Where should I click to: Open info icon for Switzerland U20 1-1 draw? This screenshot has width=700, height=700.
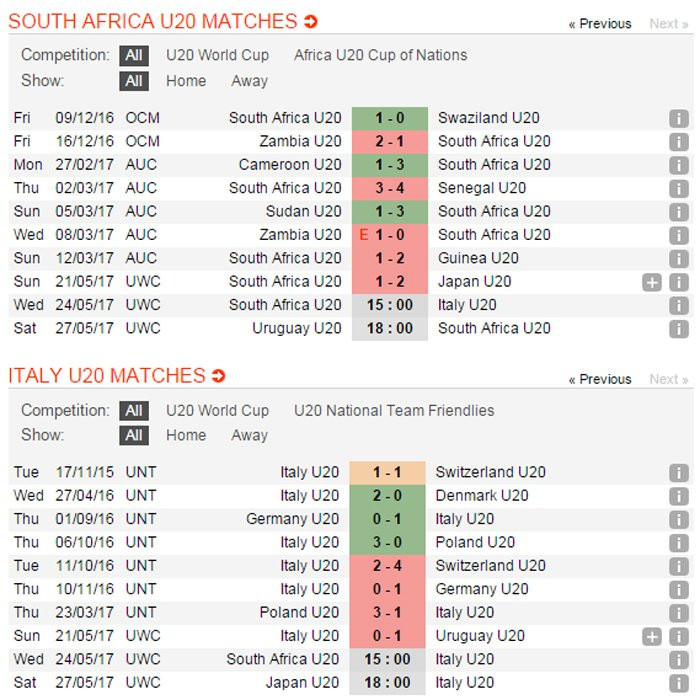click(679, 473)
